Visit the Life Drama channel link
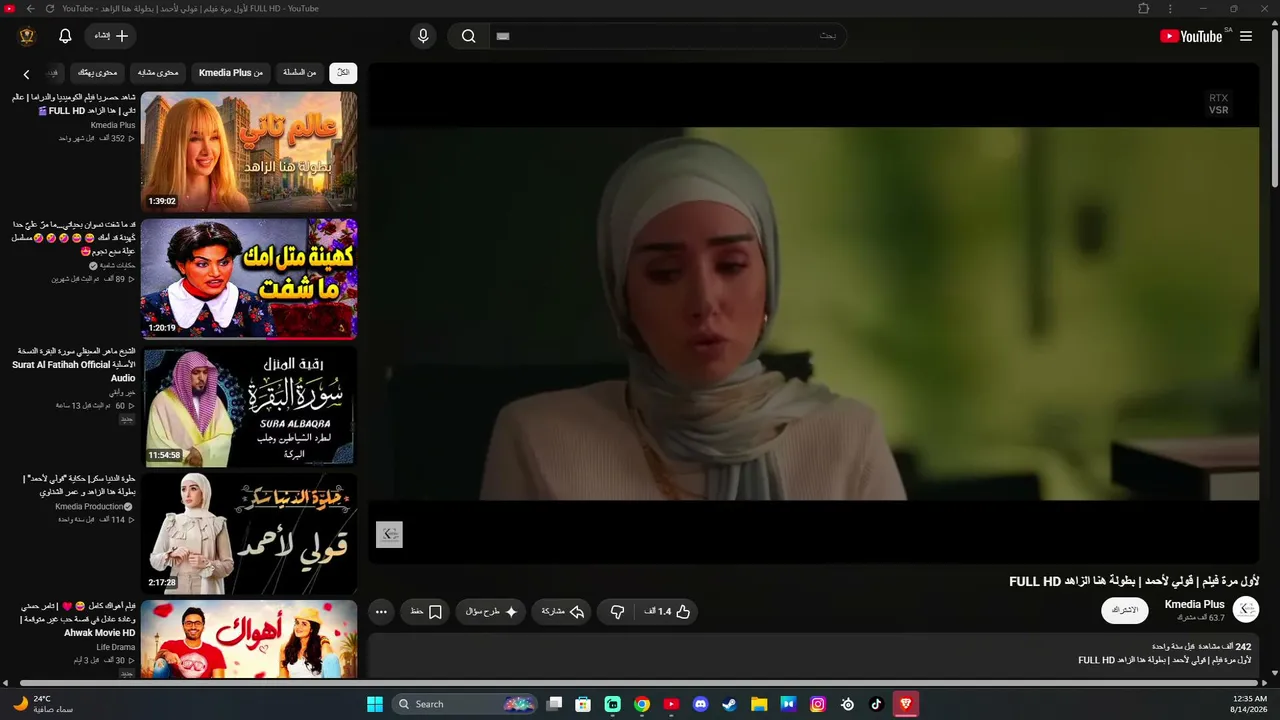This screenshot has height=720, width=1280. [116, 648]
